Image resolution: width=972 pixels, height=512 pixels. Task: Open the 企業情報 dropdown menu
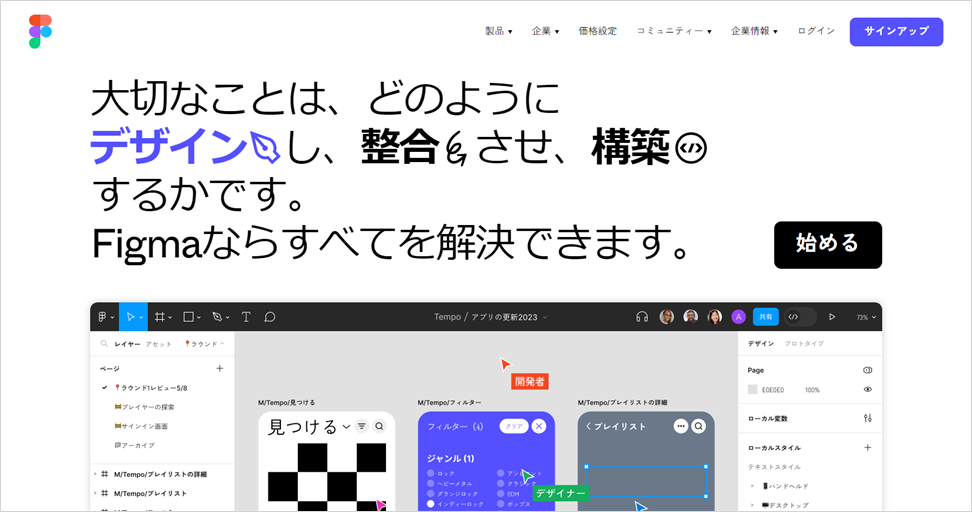(754, 31)
